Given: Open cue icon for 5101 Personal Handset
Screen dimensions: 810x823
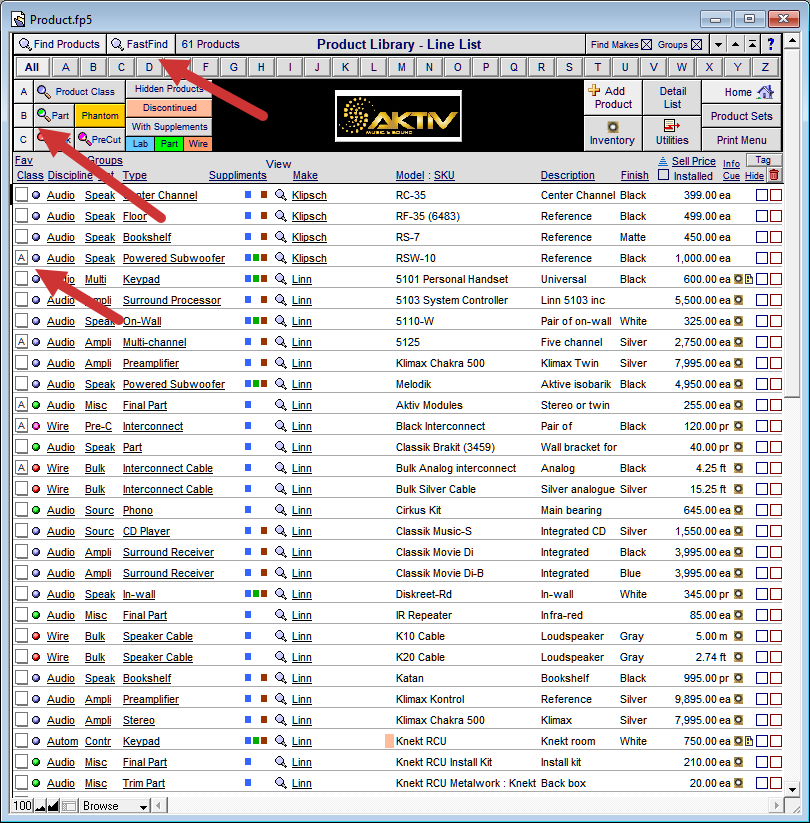Looking at the screenshot, I should point(749,279).
